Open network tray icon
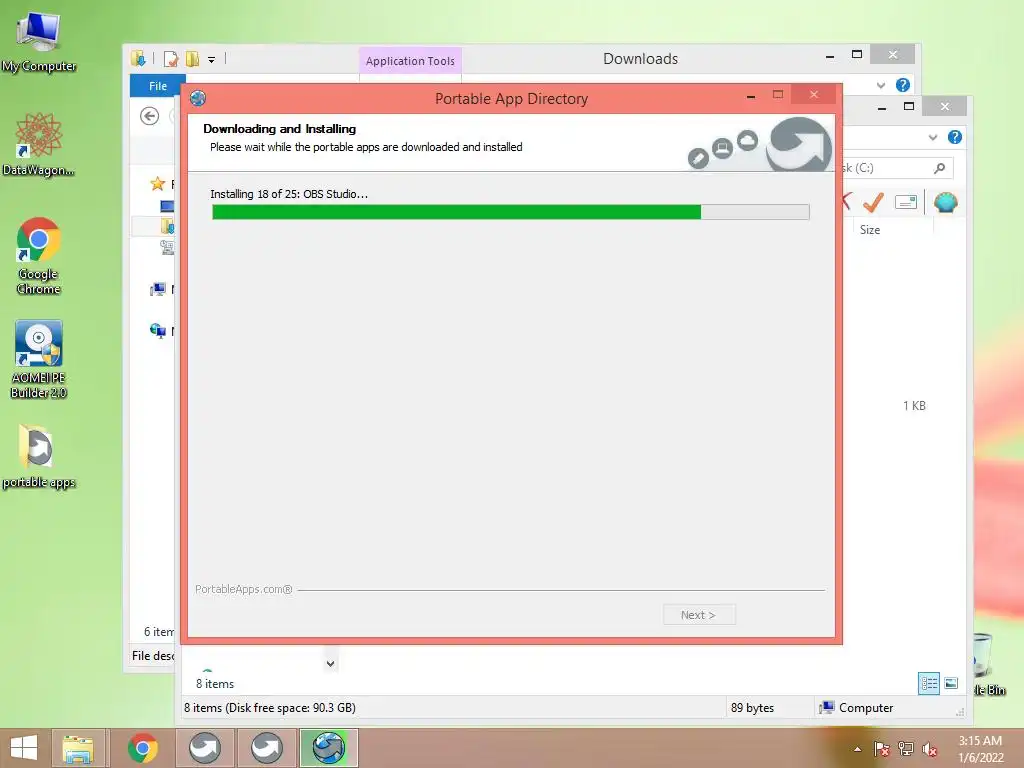 [906, 749]
